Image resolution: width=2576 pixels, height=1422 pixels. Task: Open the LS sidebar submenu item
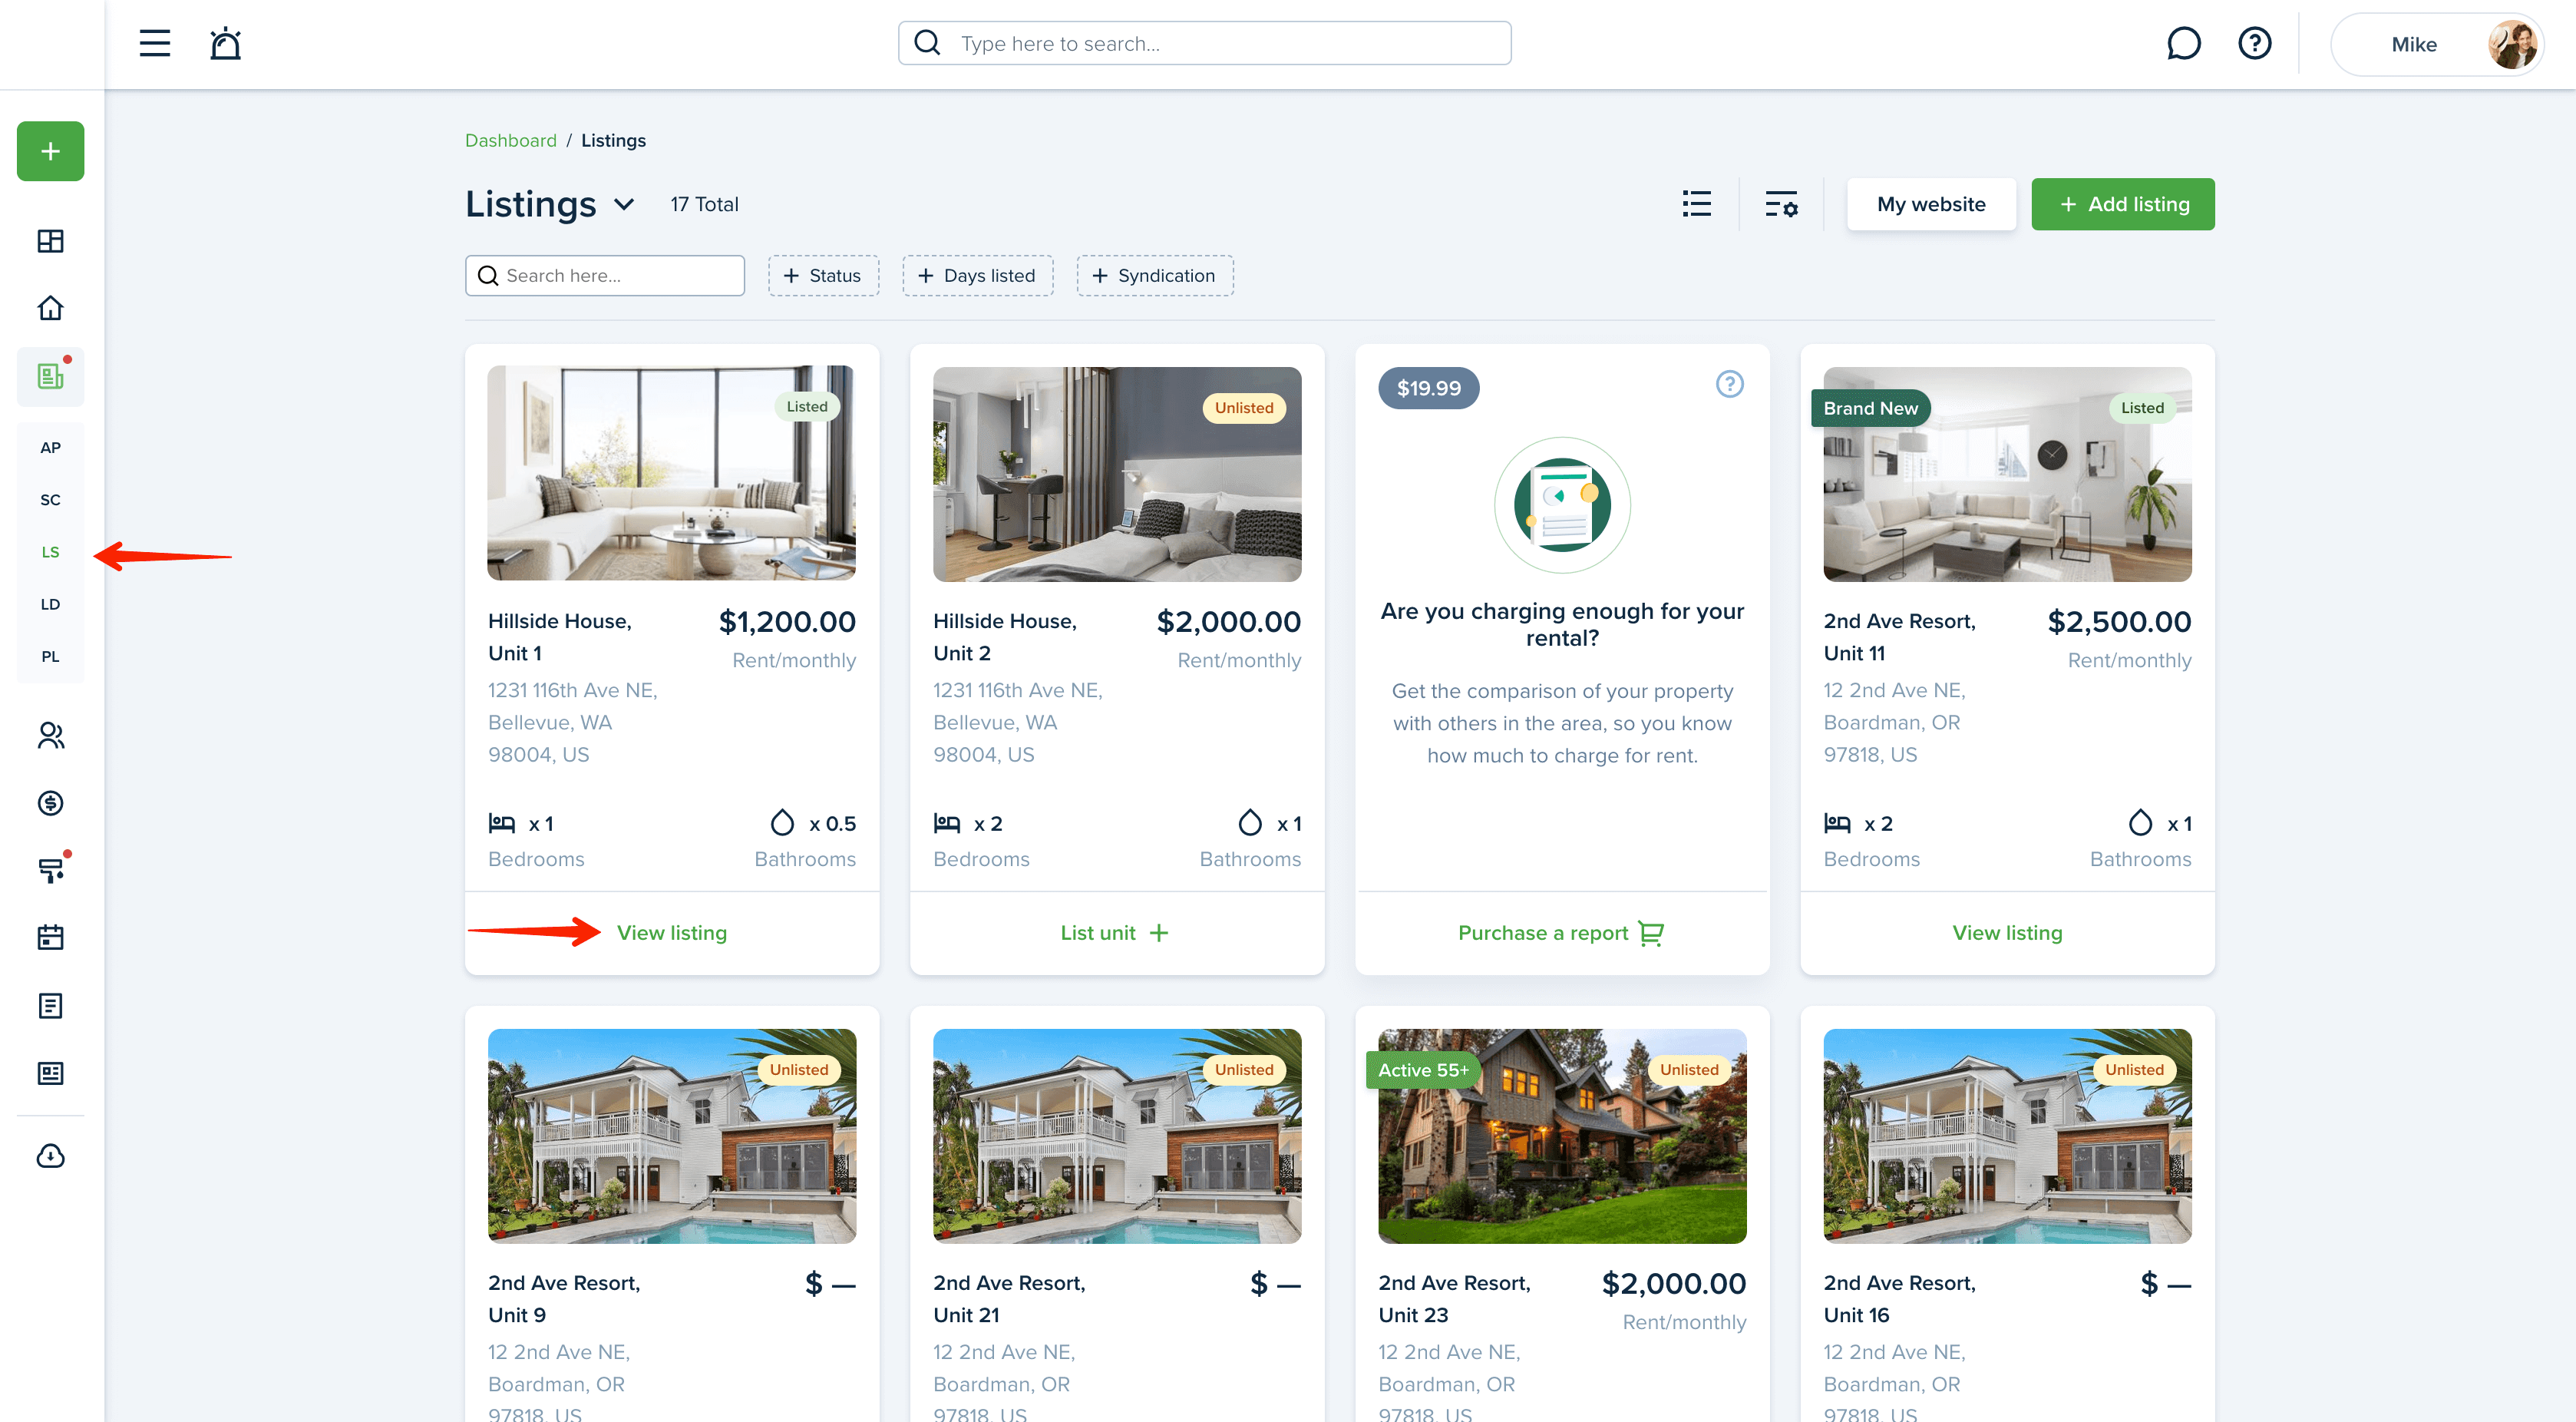[x=50, y=551]
